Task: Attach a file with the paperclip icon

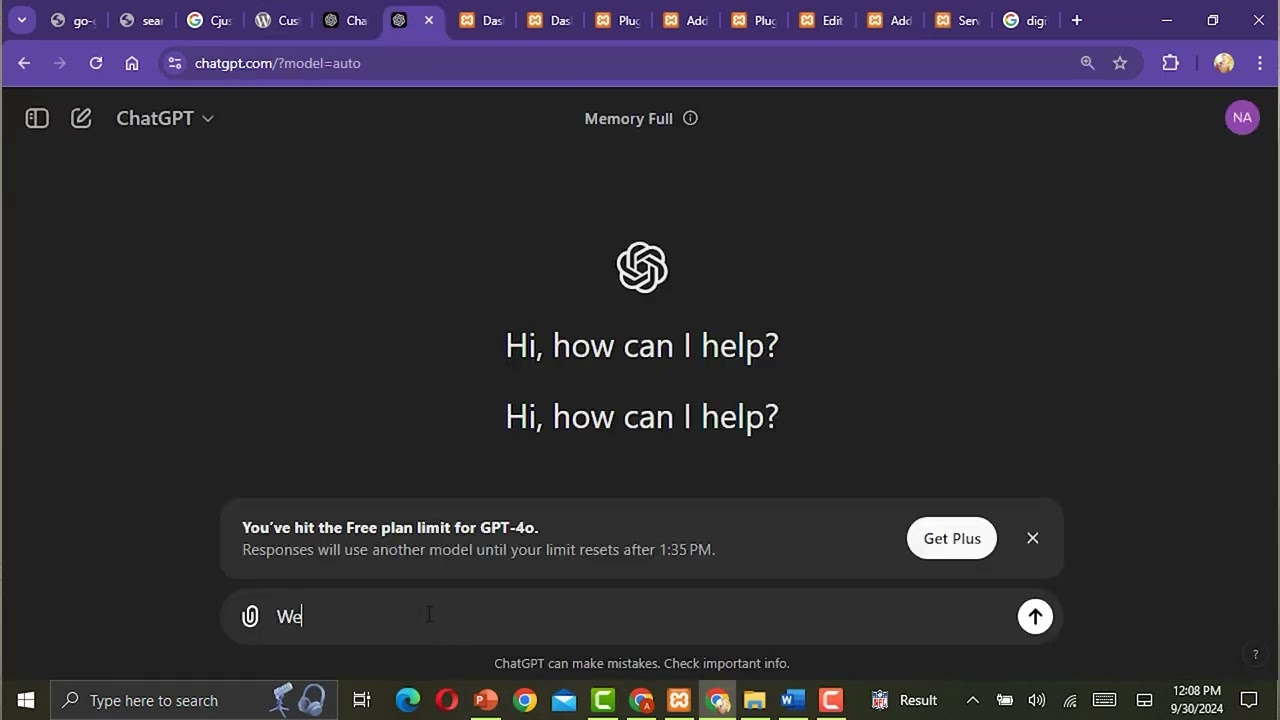Action: coord(250,616)
